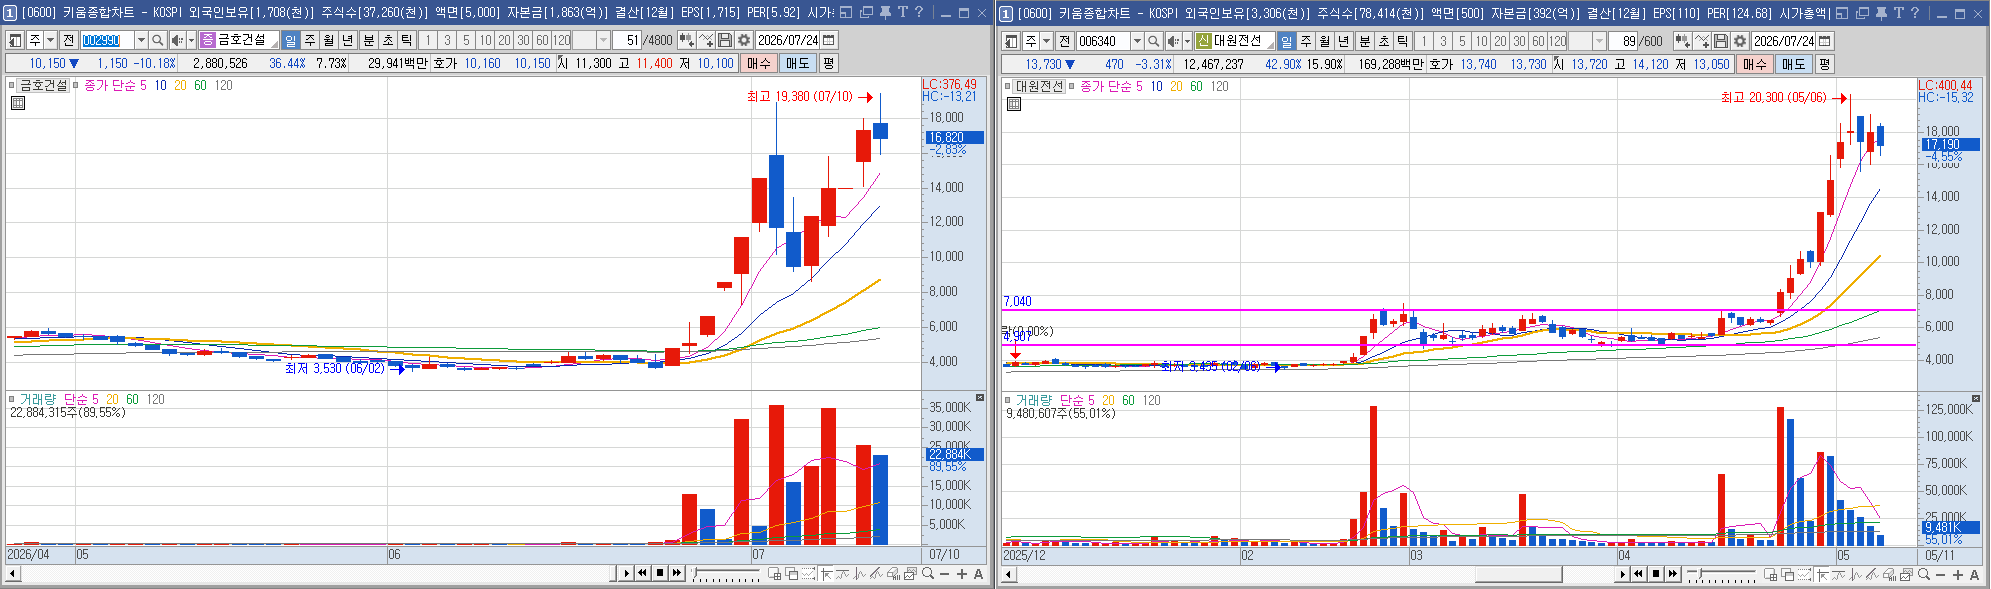
Task: Select weekly 주 period in the left chart
Action: [309, 40]
